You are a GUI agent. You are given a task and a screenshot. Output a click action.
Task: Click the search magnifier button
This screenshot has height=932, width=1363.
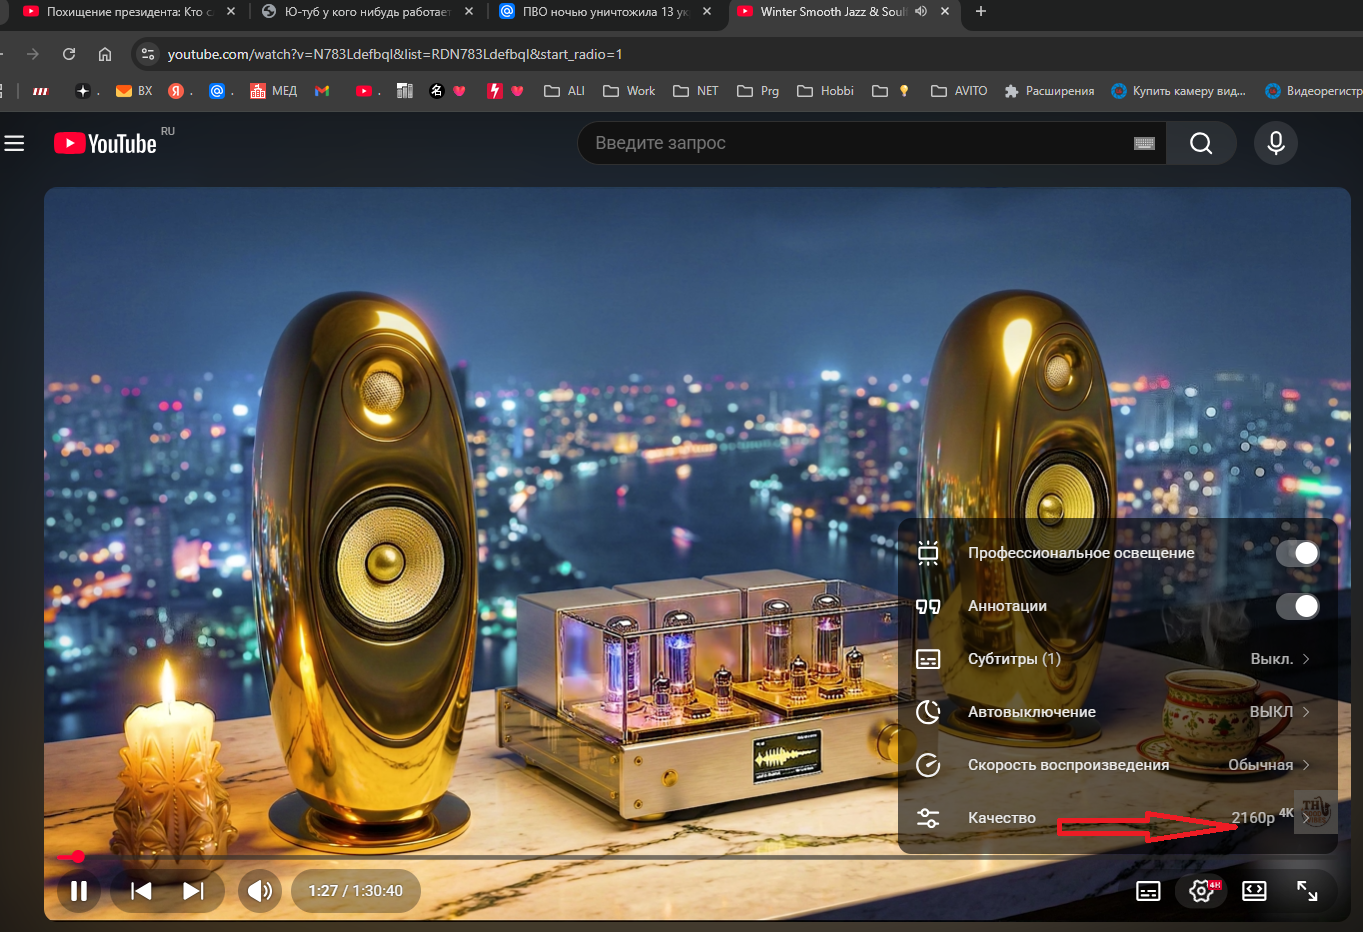point(1201,143)
